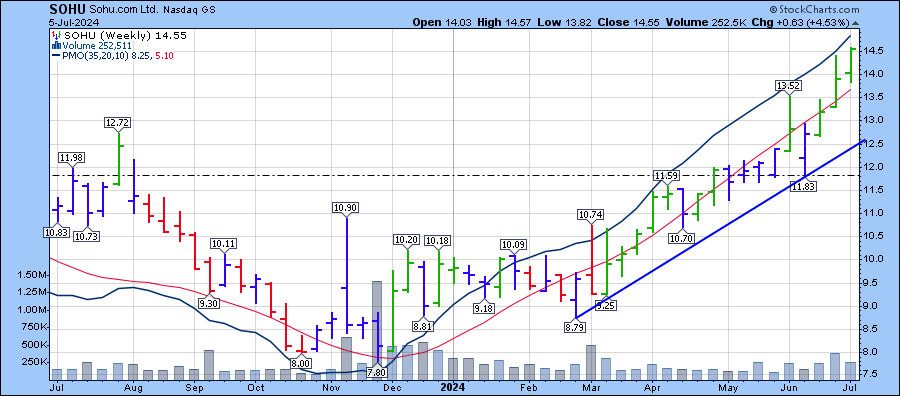Click the 10.11 price label
Screen dimensions: 900x396
click(224, 243)
